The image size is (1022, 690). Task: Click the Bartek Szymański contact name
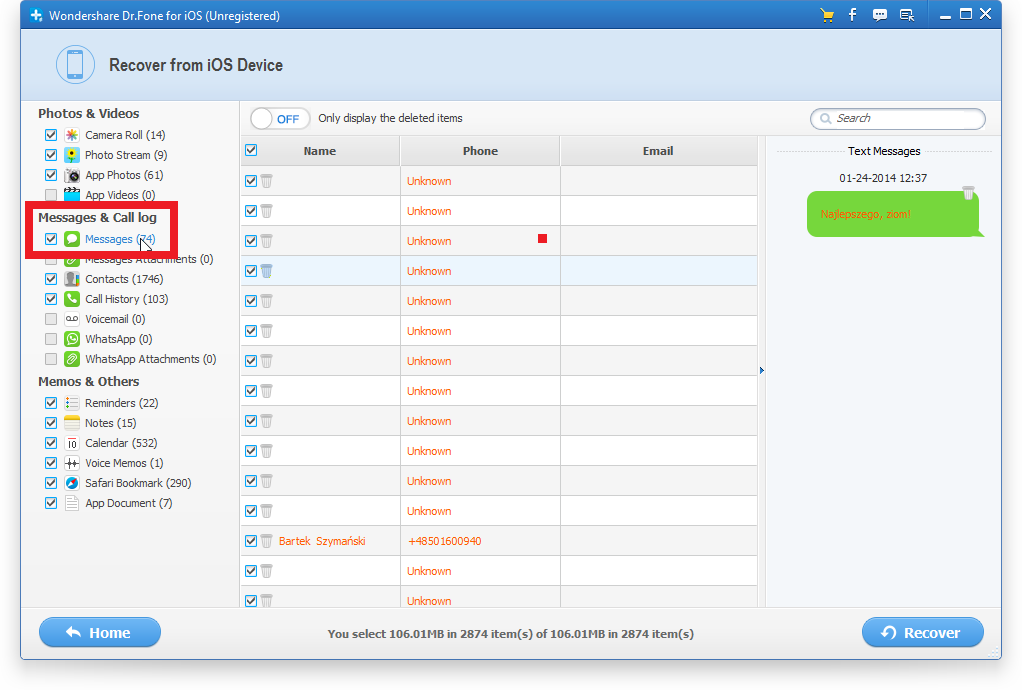[x=322, y=541]
